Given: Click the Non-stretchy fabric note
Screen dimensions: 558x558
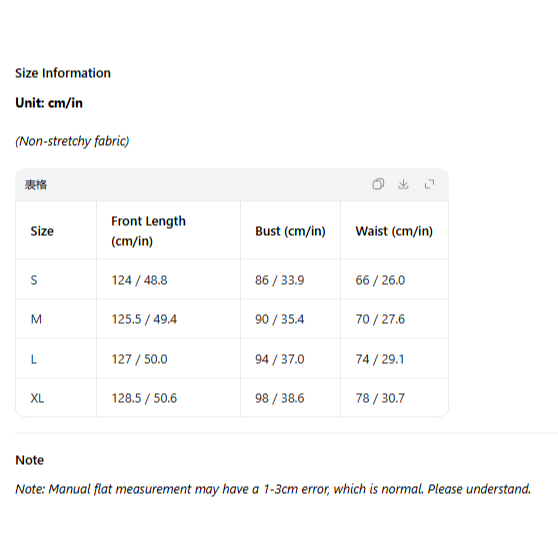Looking at the screenshot, I should point(72,141).
